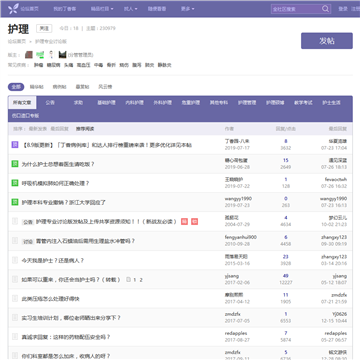This screenshot has width=360, height=360.
Task: Click green icon beside 呼吸机模拟肺 thread
Action: pos(15,183)
